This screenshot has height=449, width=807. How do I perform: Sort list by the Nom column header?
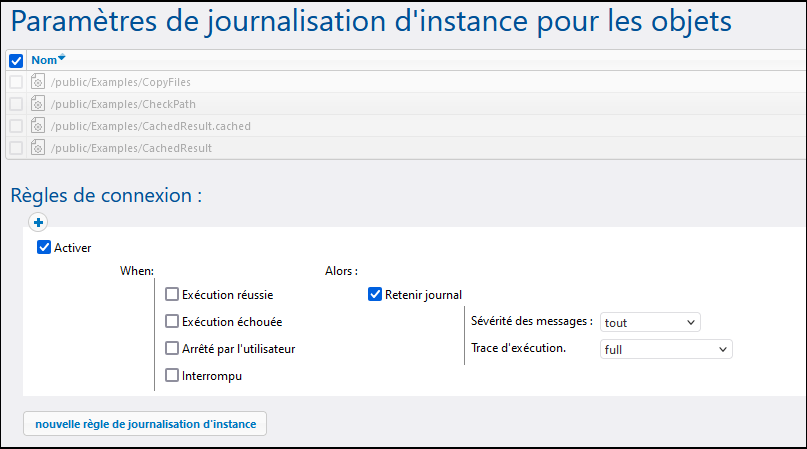[43, 60]
